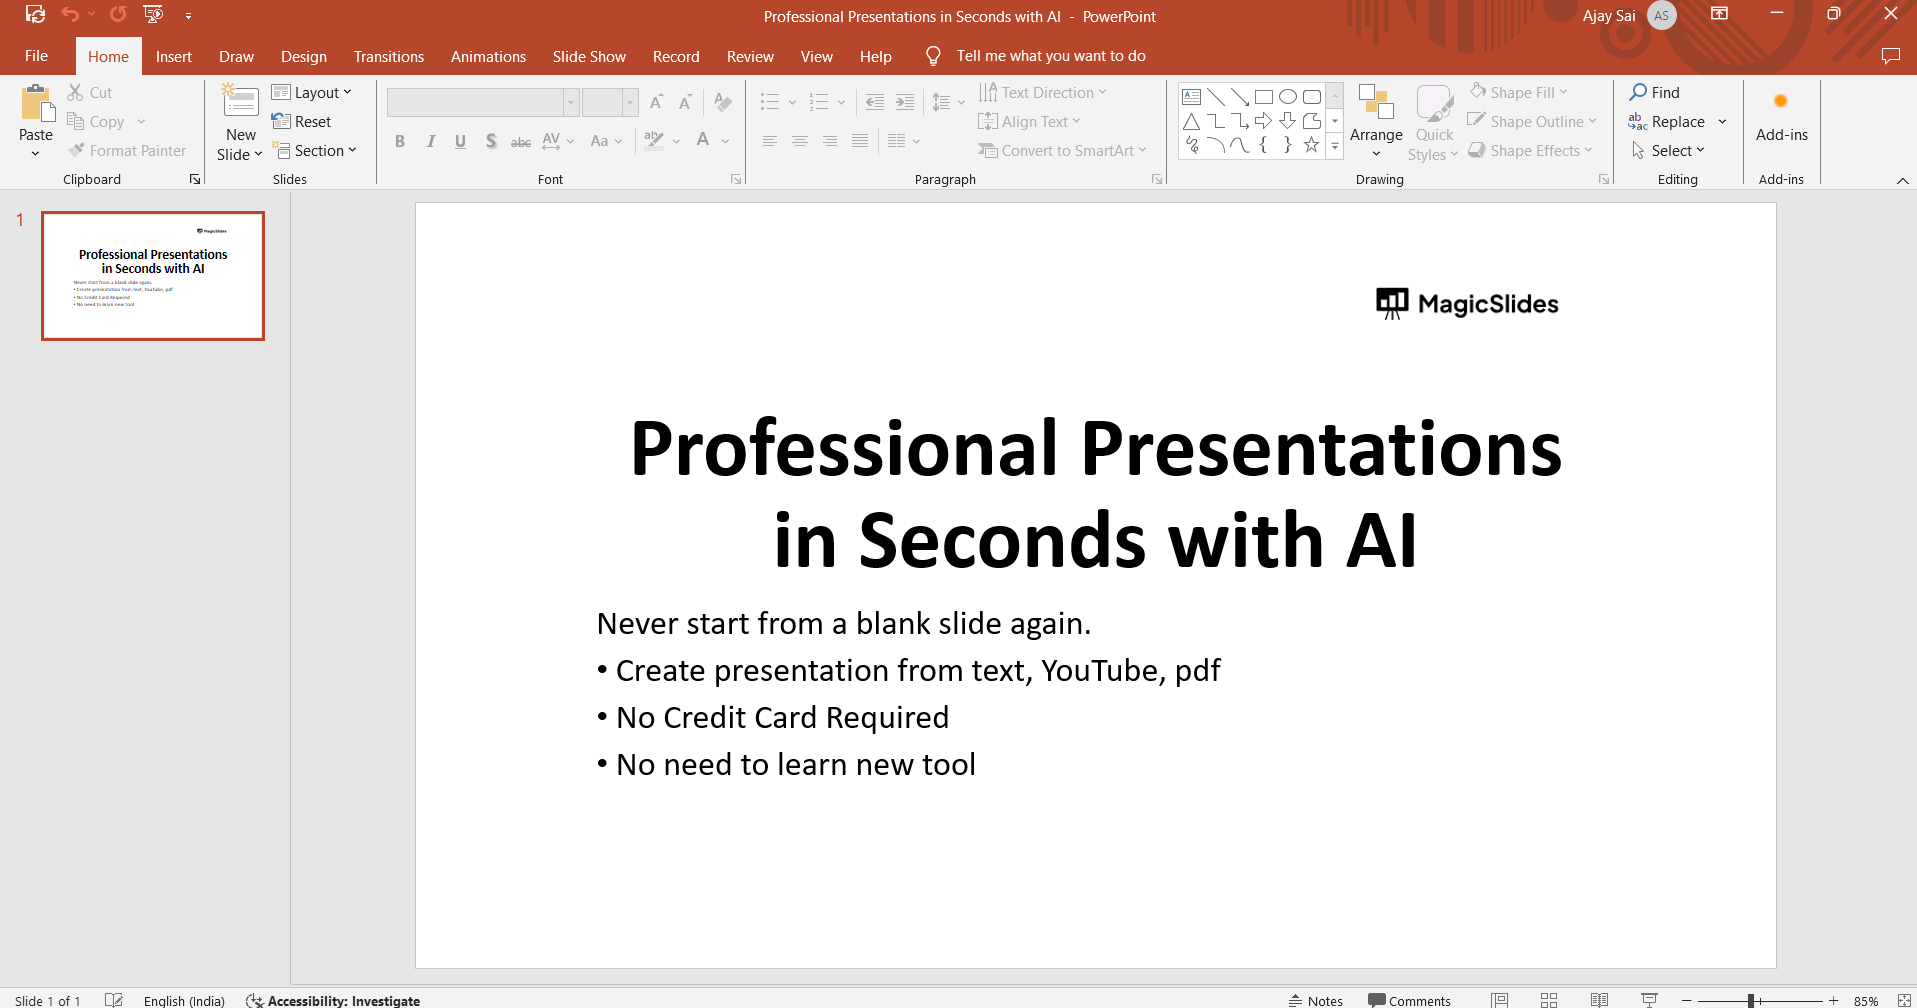
Task: Start slide show from status bar icon
Action: (x=1650, y=1000)
